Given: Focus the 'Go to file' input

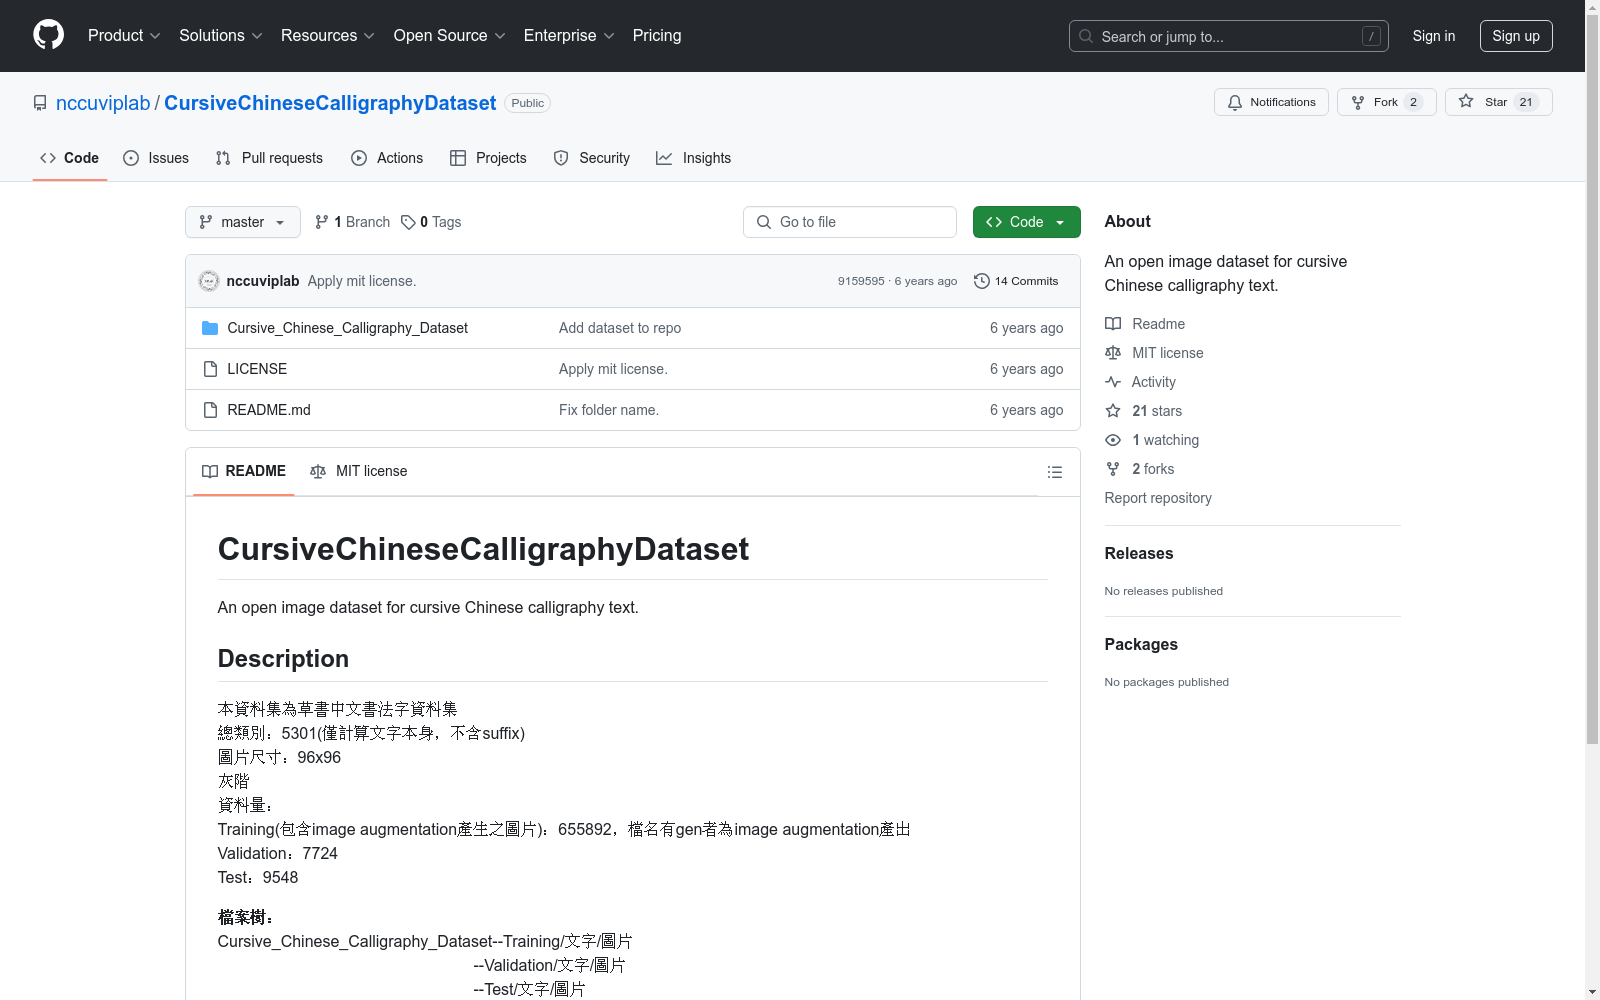Looking at the screenshot, I should [850, 222].
